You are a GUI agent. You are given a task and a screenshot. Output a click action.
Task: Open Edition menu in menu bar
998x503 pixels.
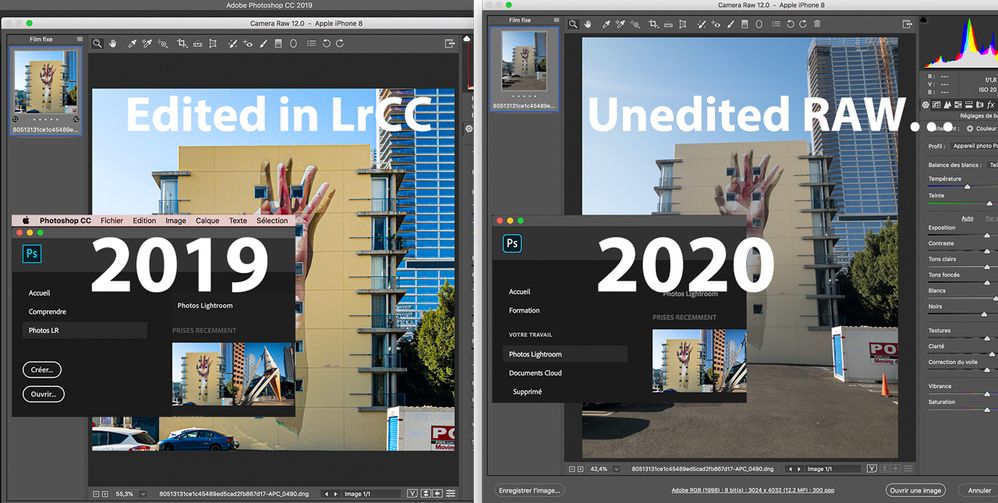click(x=144, y=220)
